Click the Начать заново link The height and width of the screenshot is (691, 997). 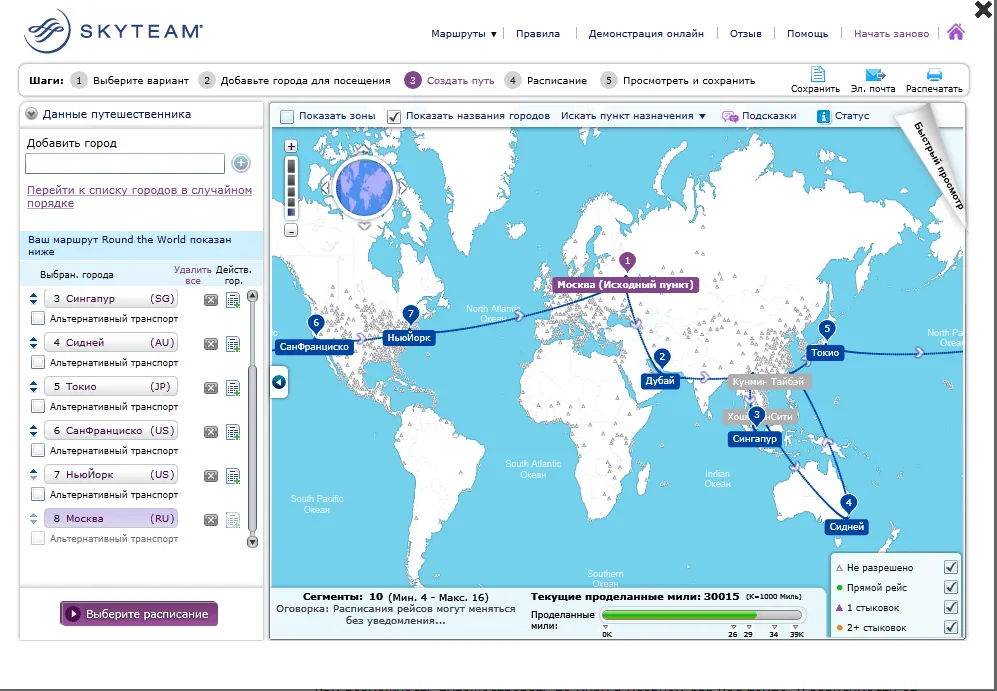(x=891, y=34)
